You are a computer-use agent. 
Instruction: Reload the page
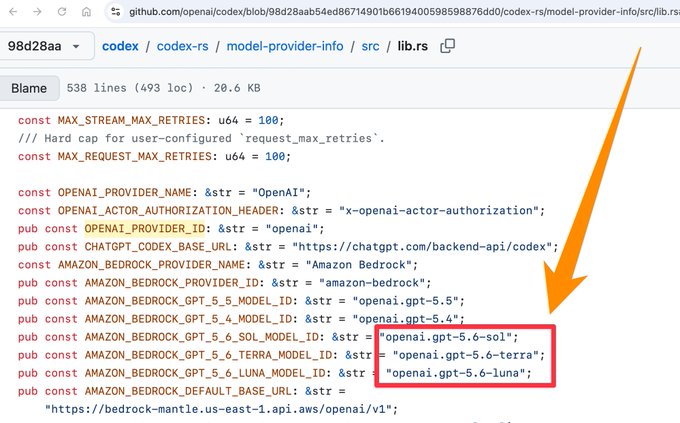tap(62, 12)
